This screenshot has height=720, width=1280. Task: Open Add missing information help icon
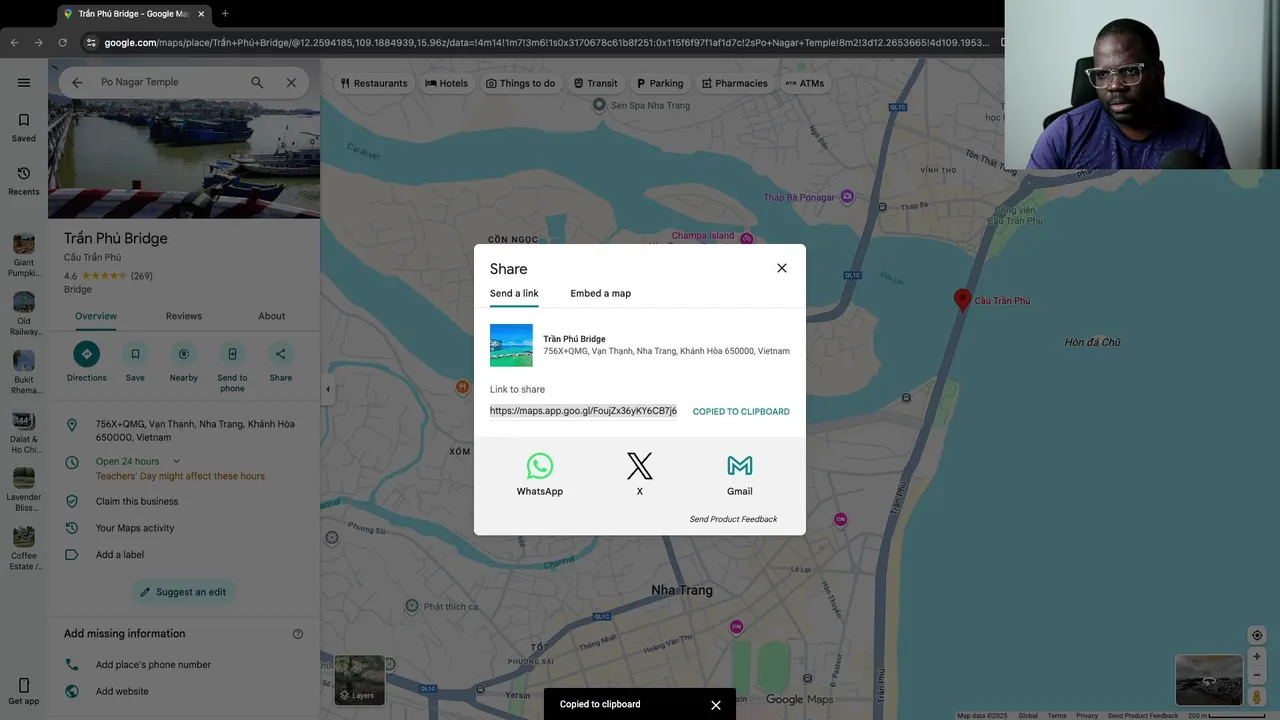pyautogui.click(x=298, y=634)
